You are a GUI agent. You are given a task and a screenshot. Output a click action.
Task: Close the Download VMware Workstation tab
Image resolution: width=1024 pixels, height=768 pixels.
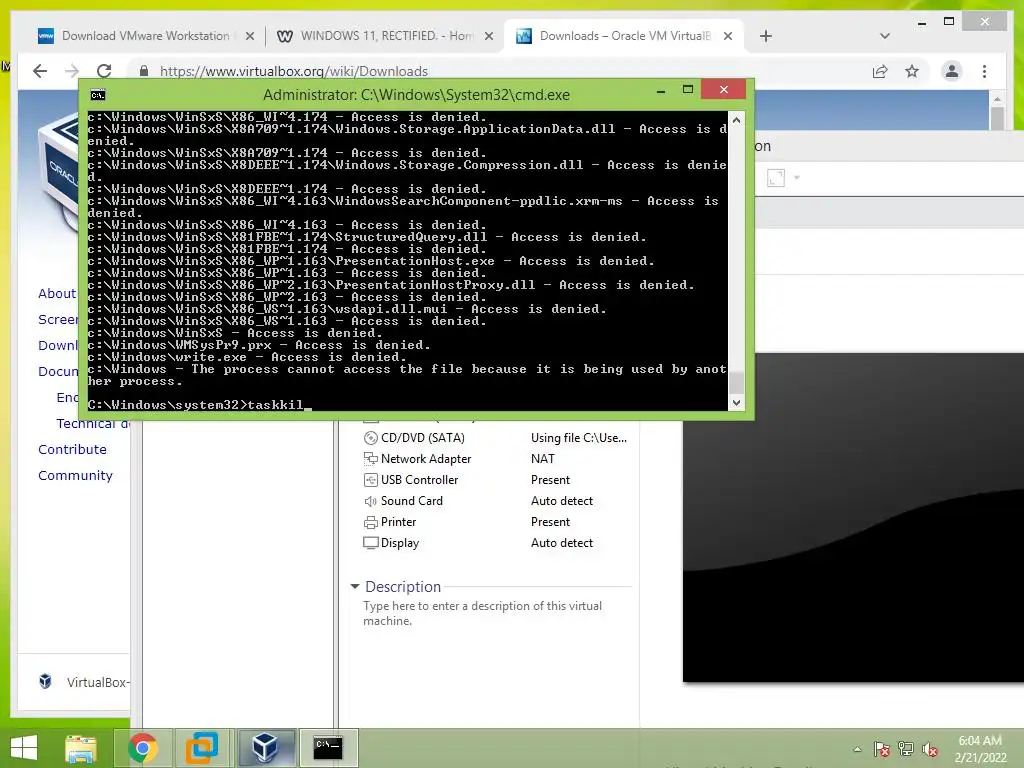click(249, 37)
